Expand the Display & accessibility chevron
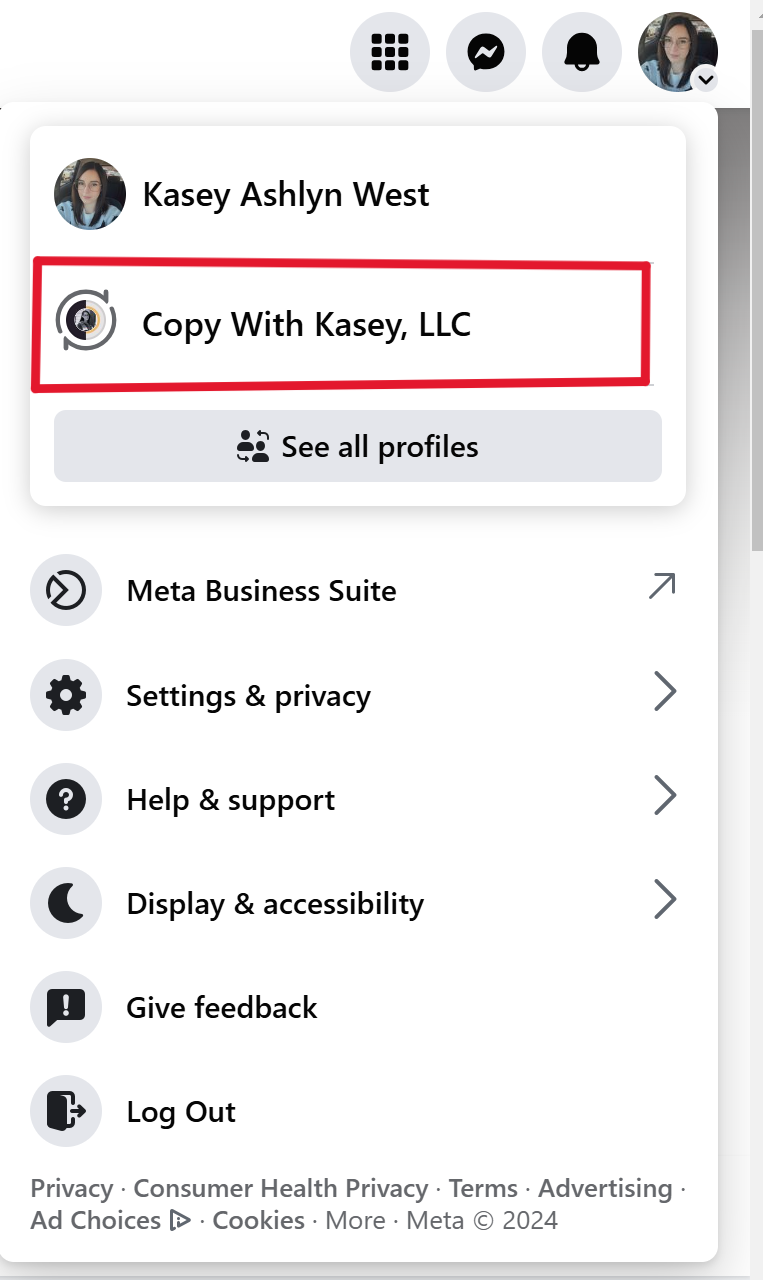The image size is (763, 1280). coord(665,900)
